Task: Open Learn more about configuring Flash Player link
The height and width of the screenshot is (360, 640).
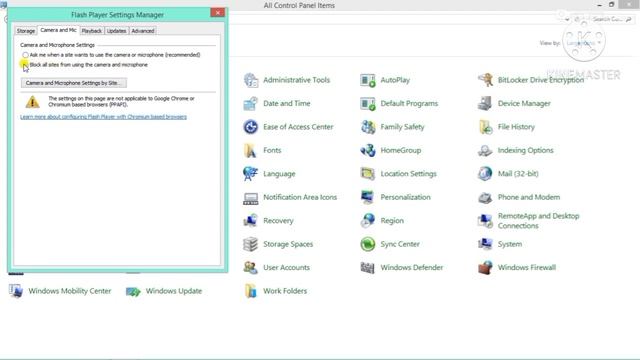Action: tap(103, 117)
